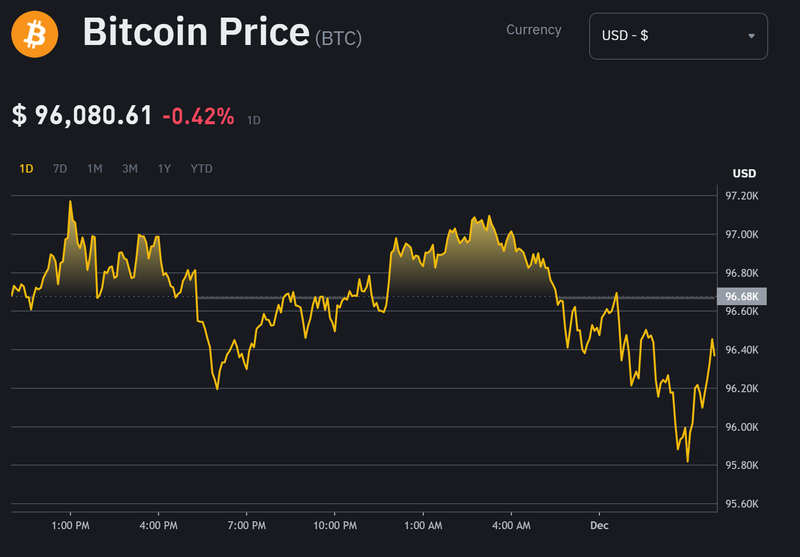Switch to the 7D time range
Screen dimensions: 800x557
coord(60,169)
